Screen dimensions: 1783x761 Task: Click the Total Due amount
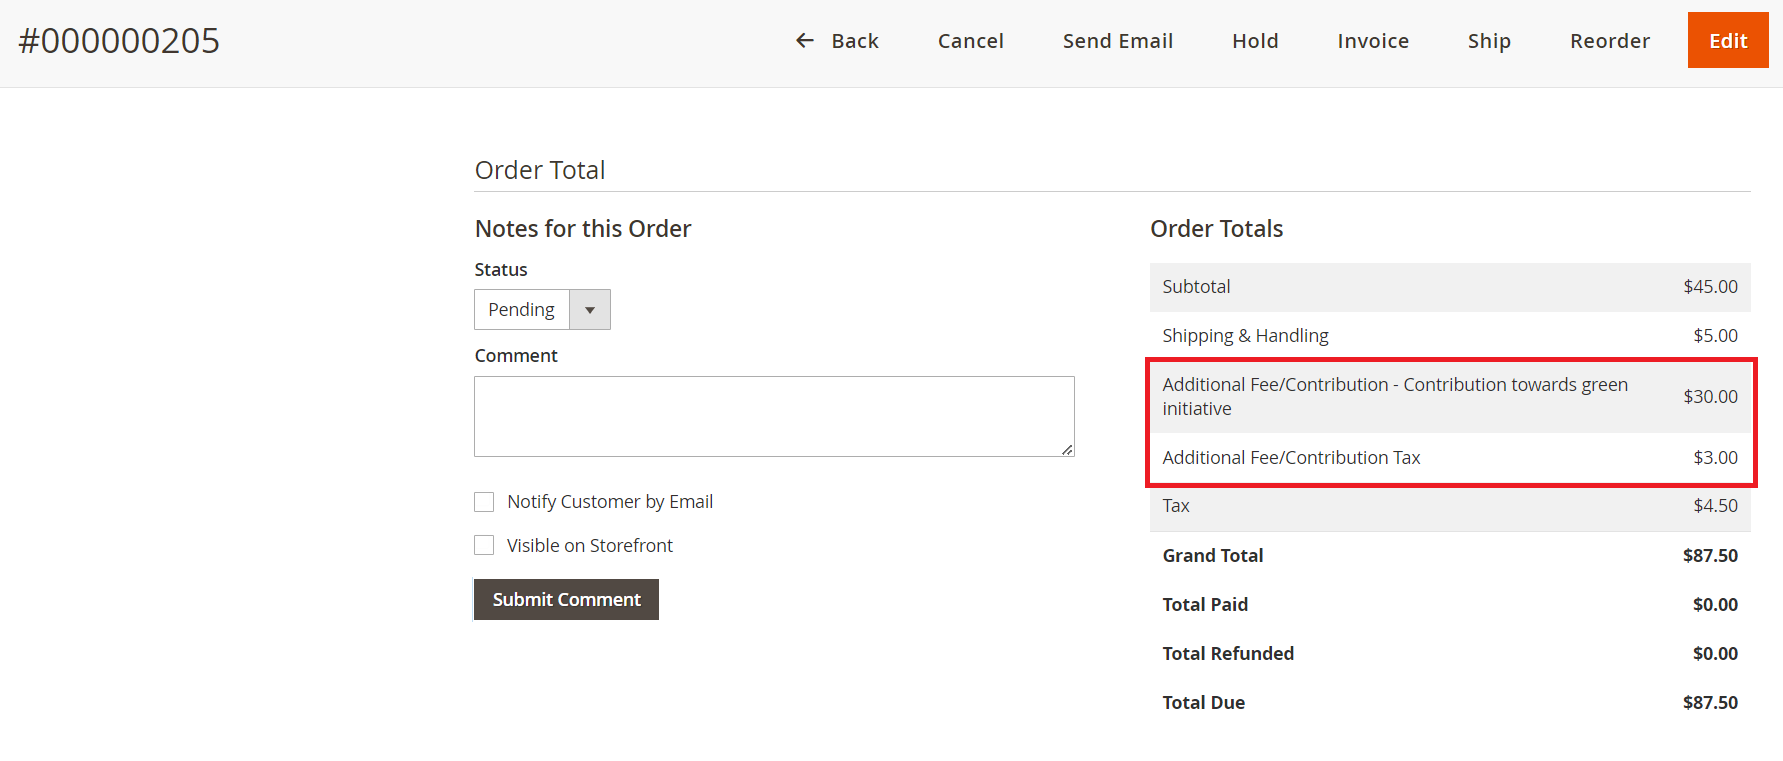tap(1709, 702)
